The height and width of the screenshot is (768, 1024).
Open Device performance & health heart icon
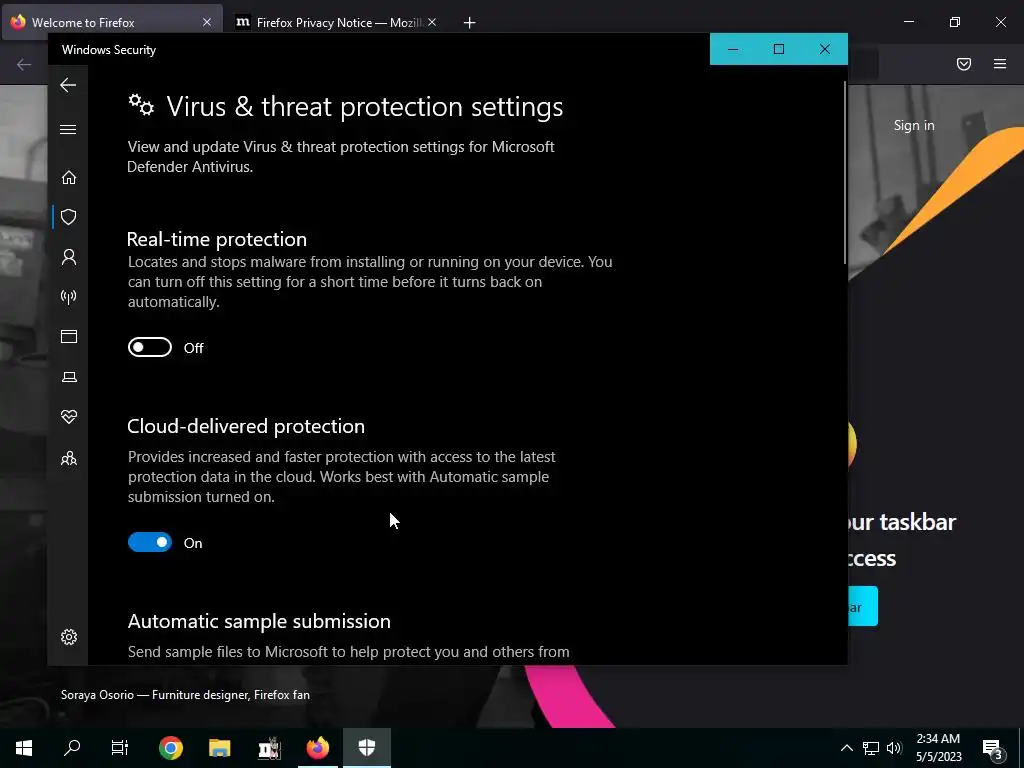click(x=69, y=417)
